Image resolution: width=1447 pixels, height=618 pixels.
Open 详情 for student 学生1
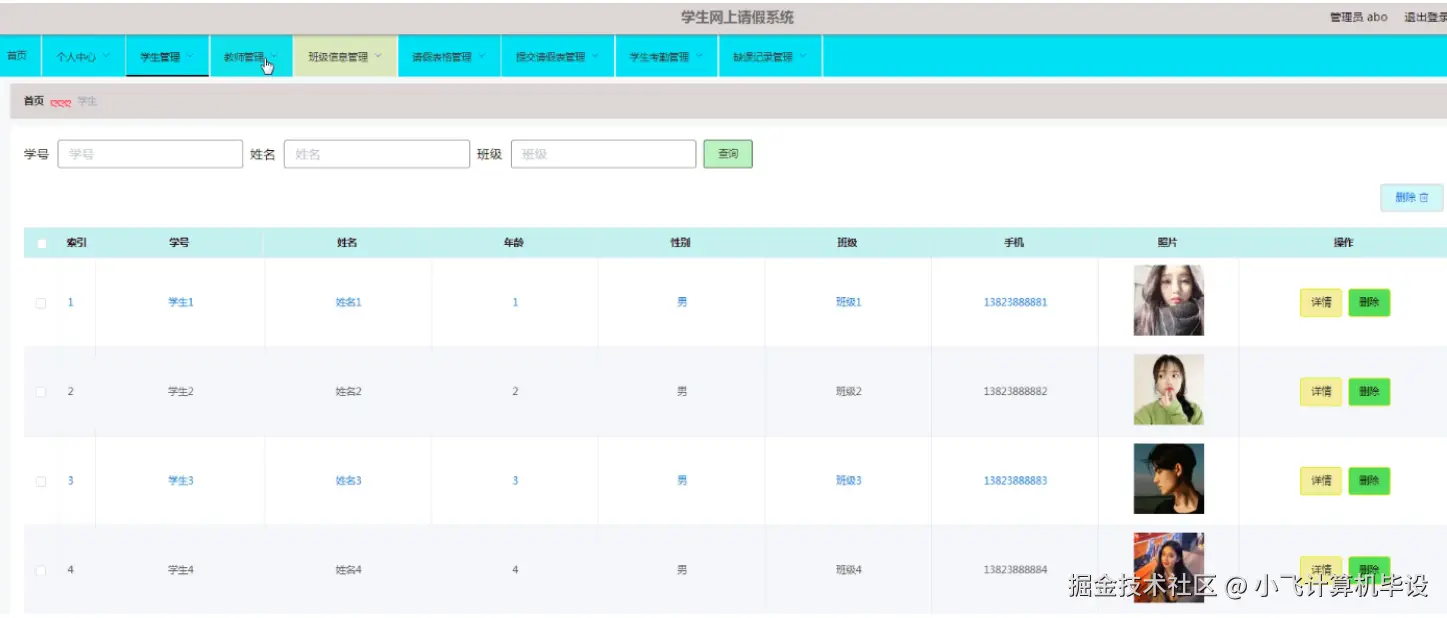(1320, 303)
